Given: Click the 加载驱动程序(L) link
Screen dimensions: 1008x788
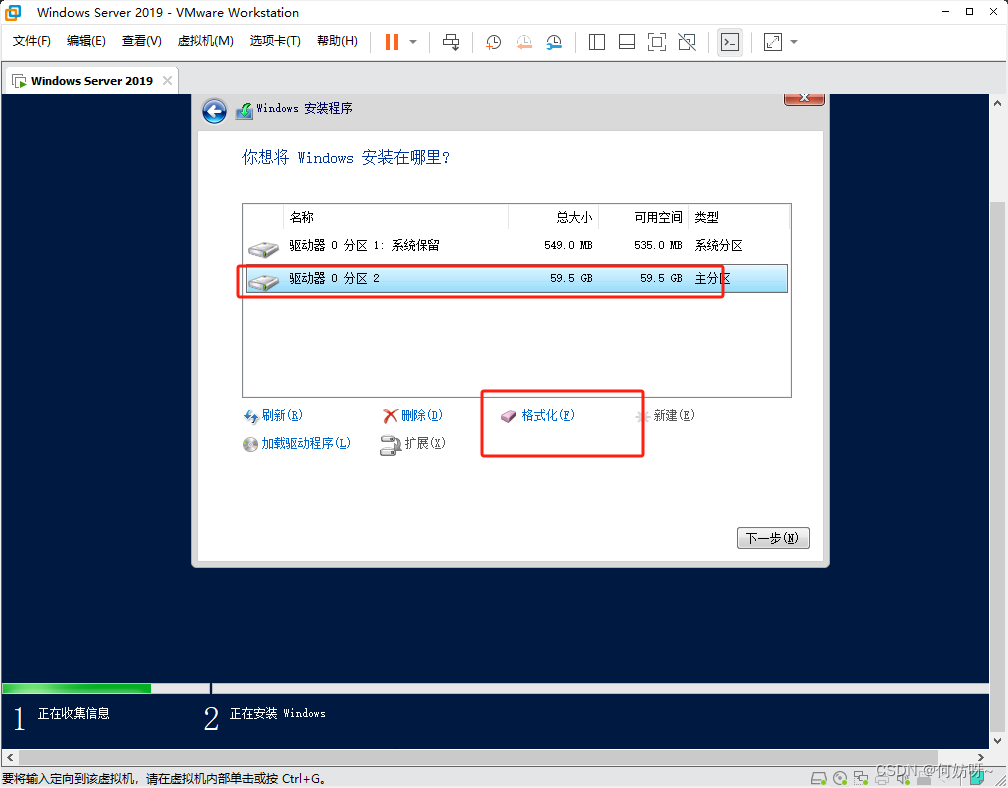Looking at the screenshot, I should (x=306, y=443).
